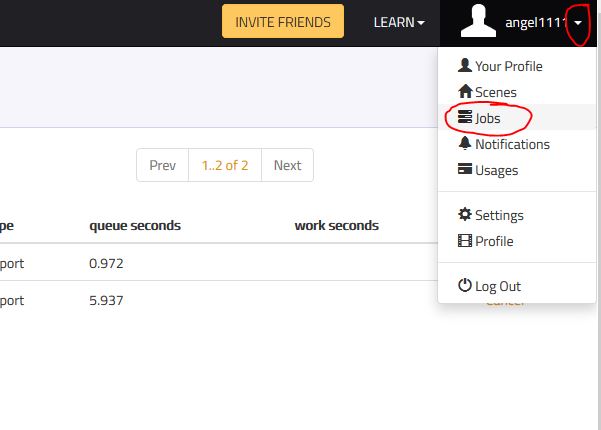The image size is (601, 430).
Task: Click the queue seconds column header
Action: (x=135, y=225)
